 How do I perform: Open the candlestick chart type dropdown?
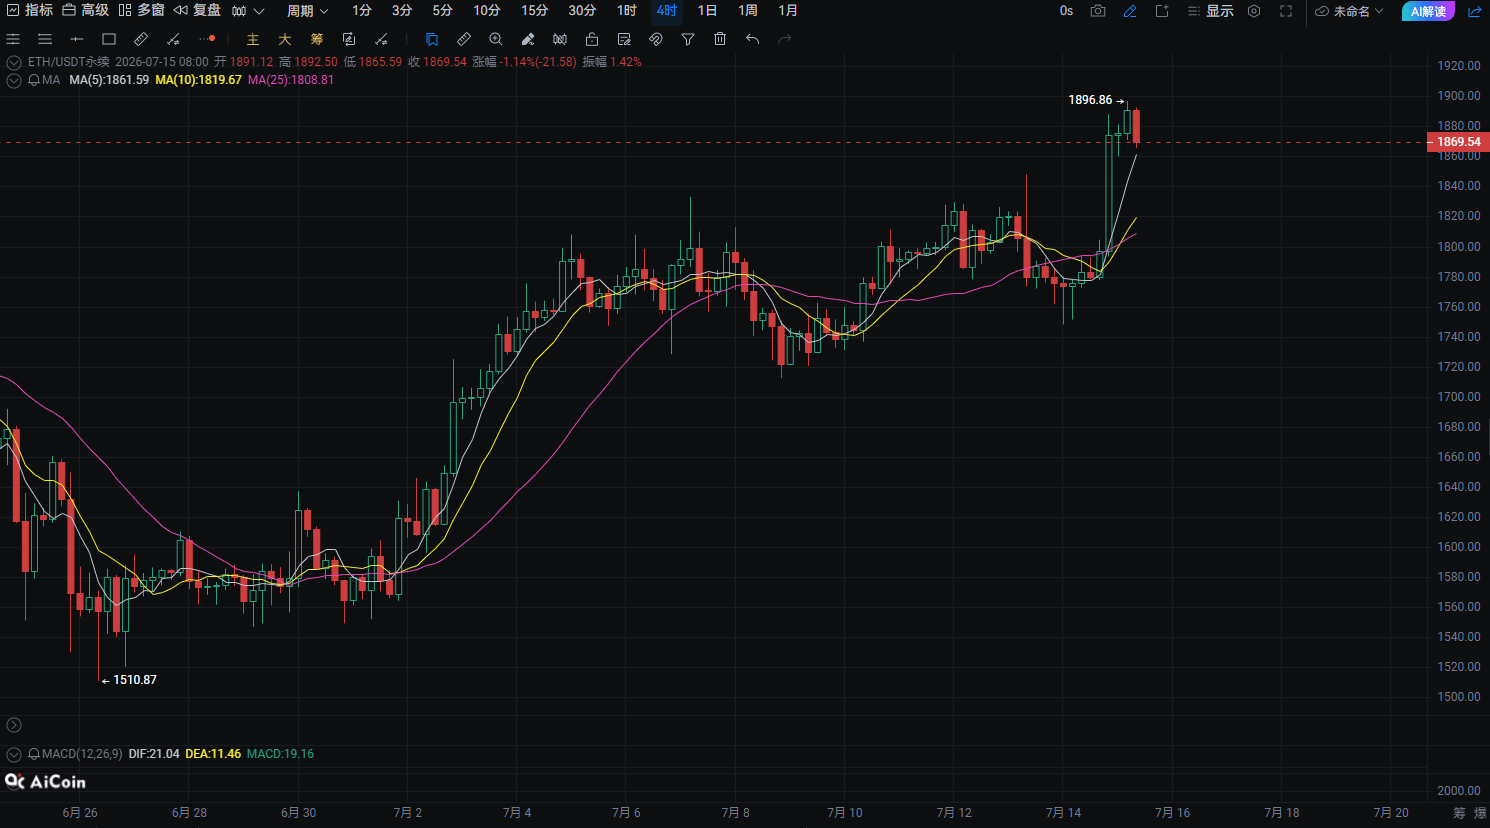coord(248,11)
